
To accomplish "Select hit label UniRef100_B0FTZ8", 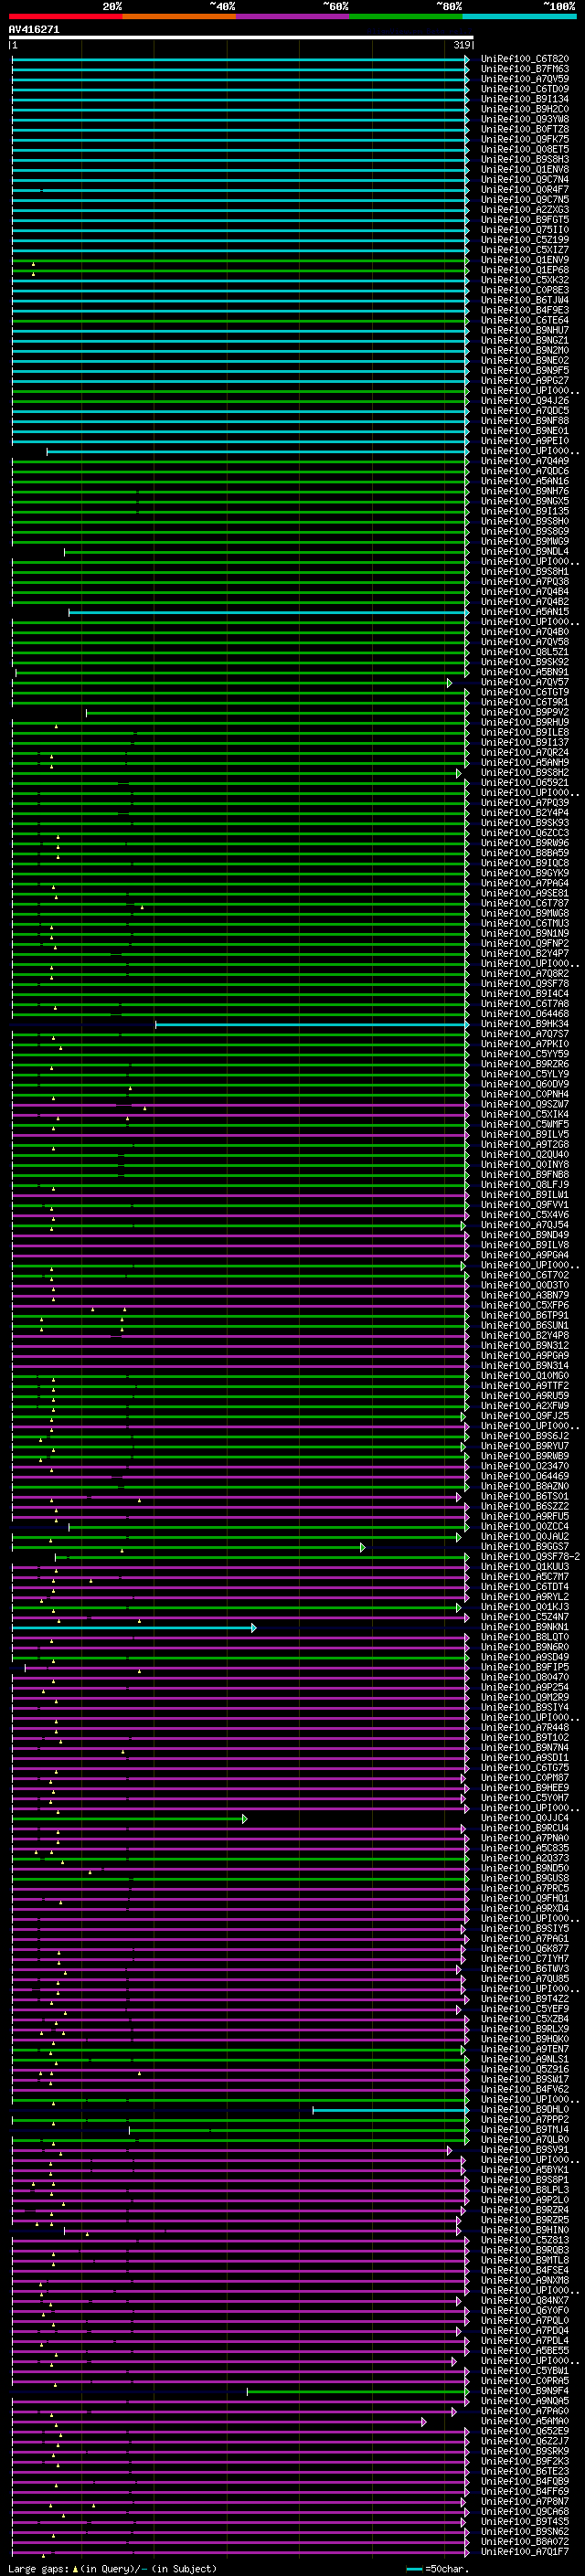I will [525, 129].
